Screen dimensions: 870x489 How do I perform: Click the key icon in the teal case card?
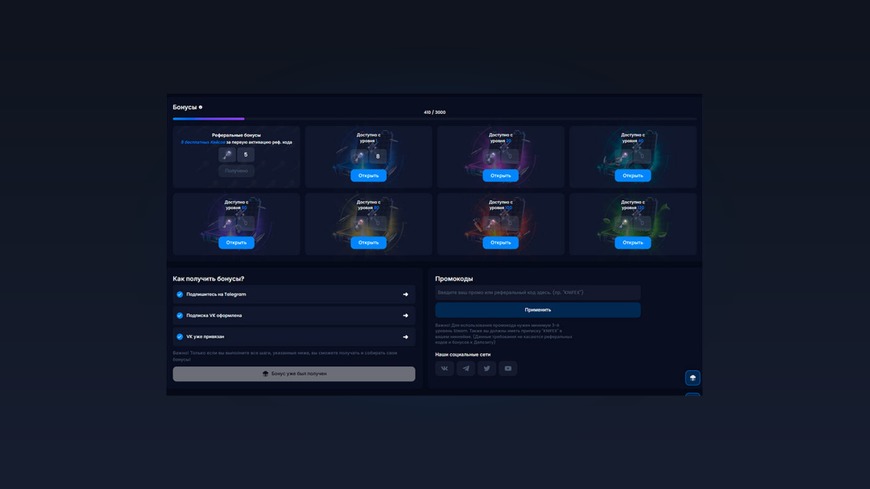(x=624, y=156)
